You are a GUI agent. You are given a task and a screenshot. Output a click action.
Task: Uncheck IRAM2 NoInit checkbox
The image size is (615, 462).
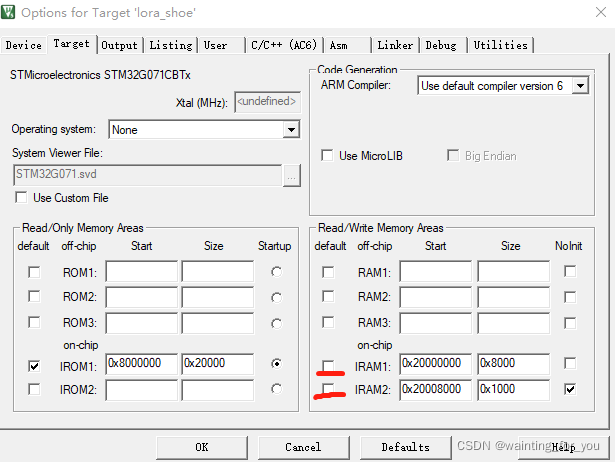pos(570,389)
